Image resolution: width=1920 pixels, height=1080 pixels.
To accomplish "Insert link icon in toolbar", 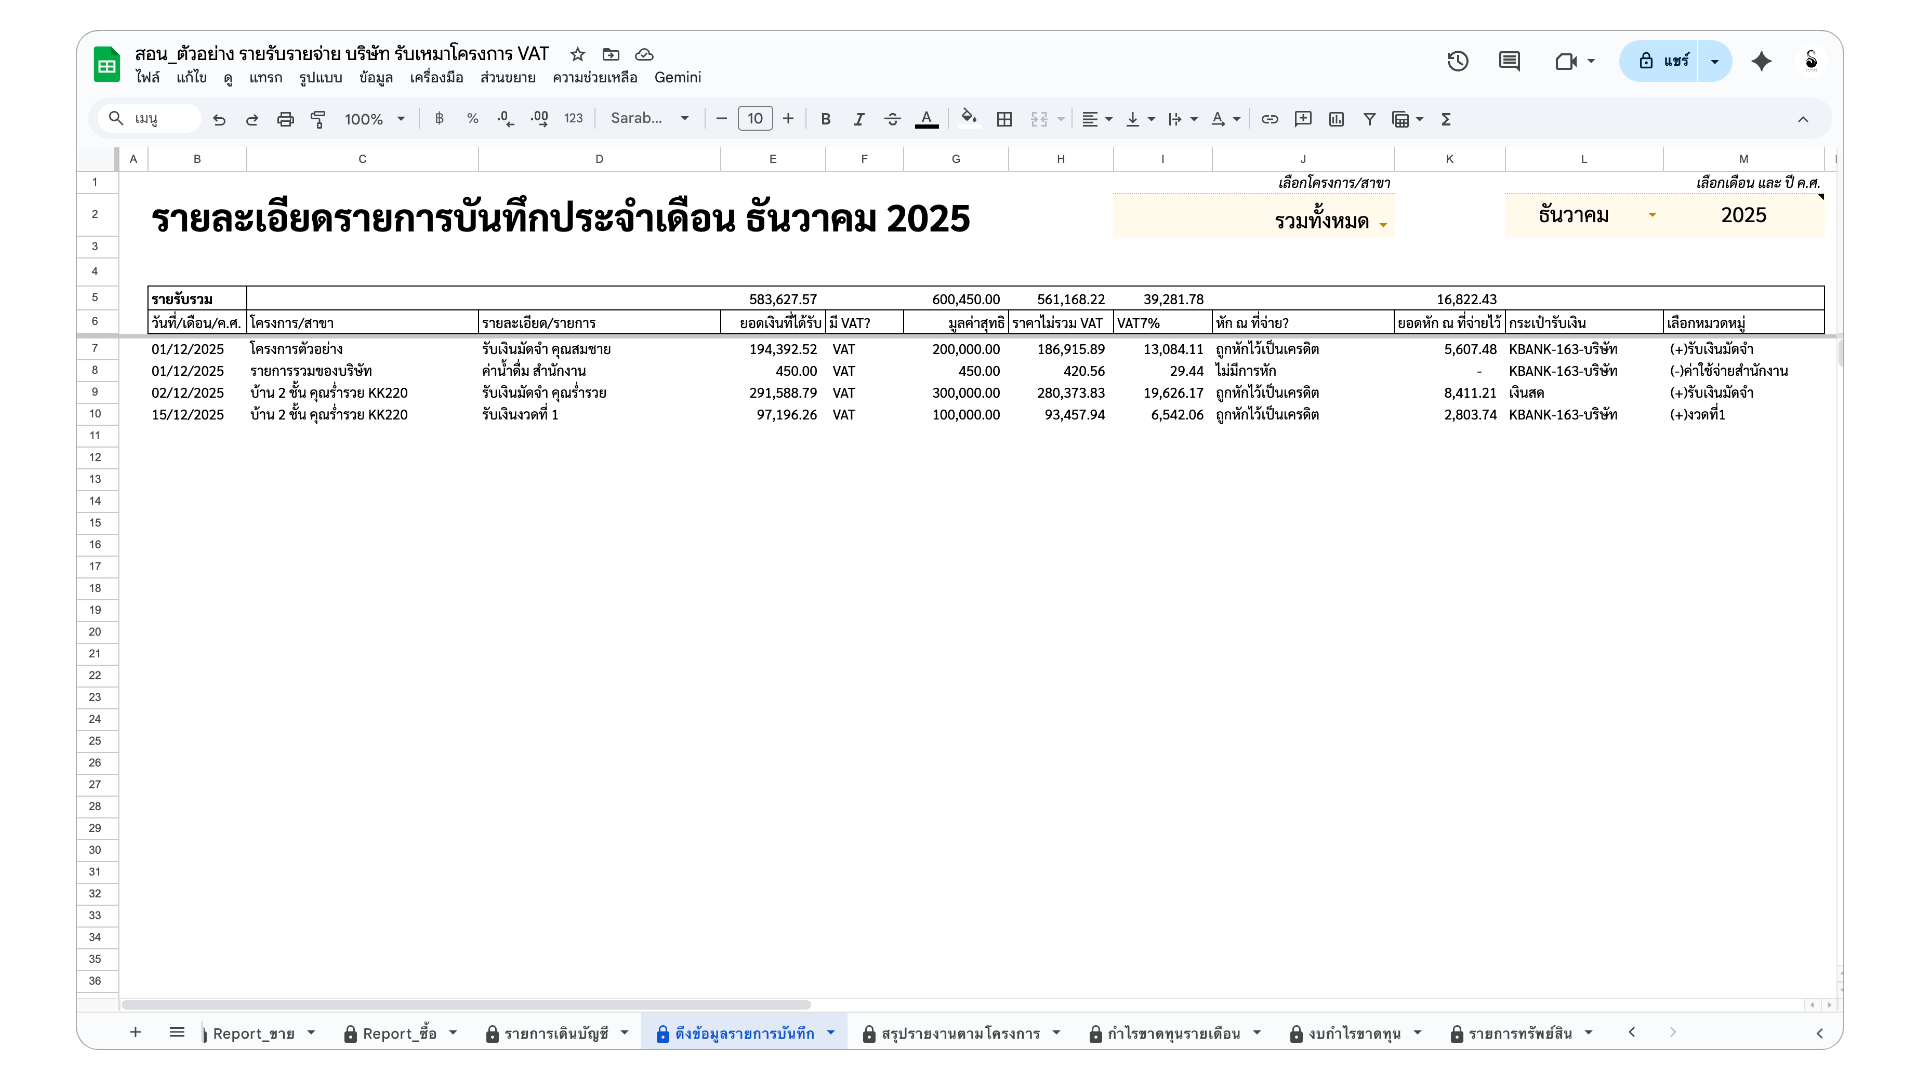I will pyautogui.click(x=1270, y=119).
